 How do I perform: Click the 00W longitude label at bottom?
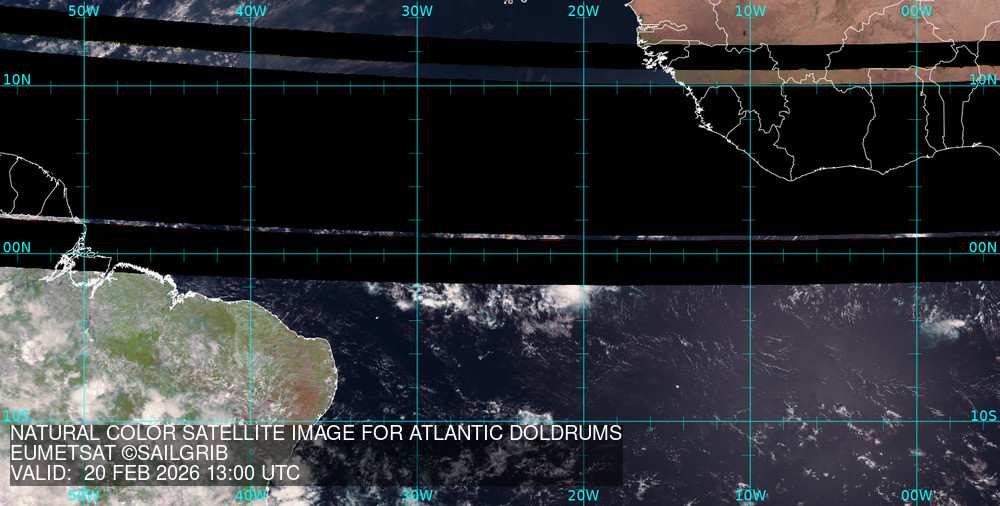[x=916, y=496]
